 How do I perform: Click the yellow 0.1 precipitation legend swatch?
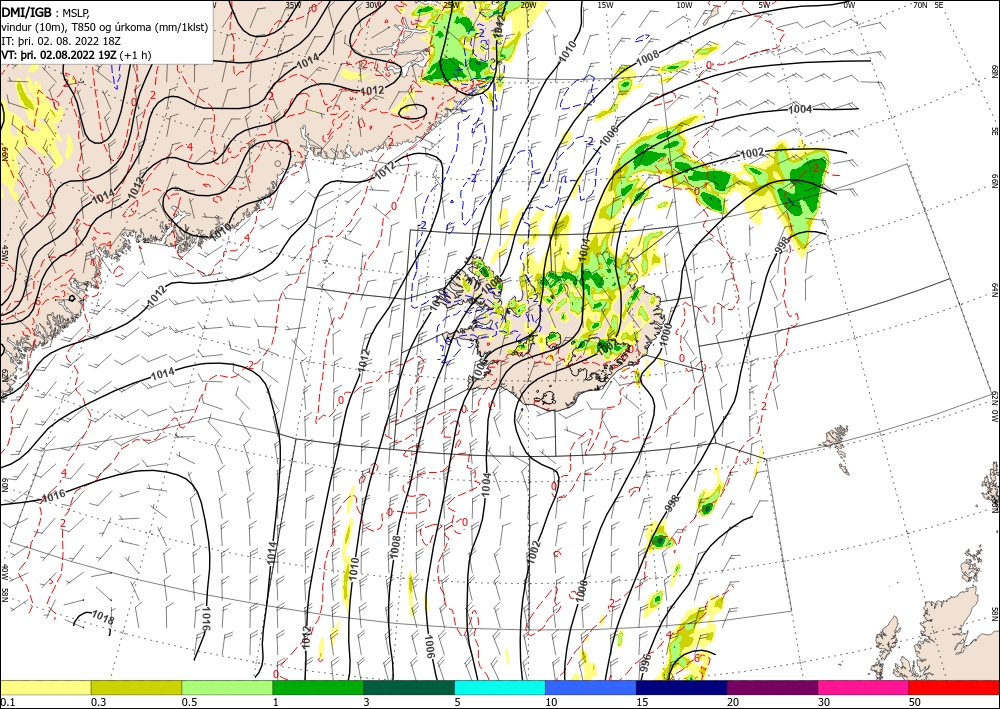tap(45, 687)
